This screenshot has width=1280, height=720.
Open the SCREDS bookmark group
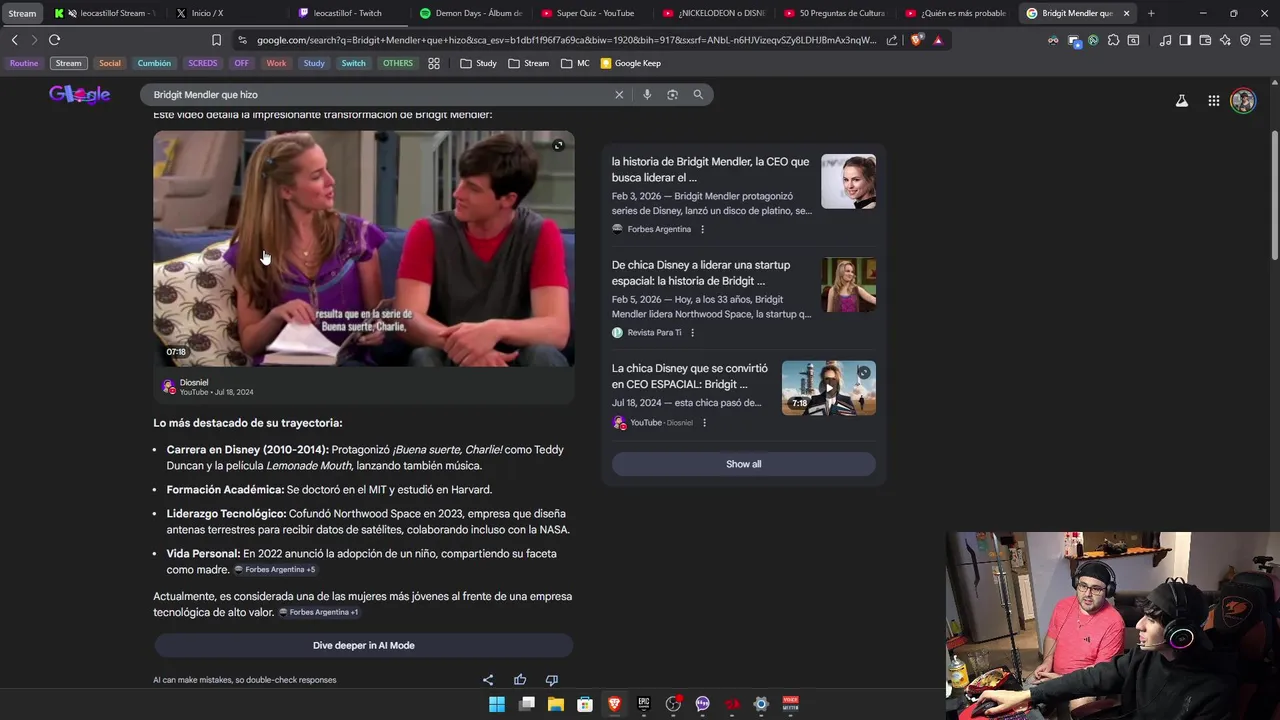[x=202, y=63]
